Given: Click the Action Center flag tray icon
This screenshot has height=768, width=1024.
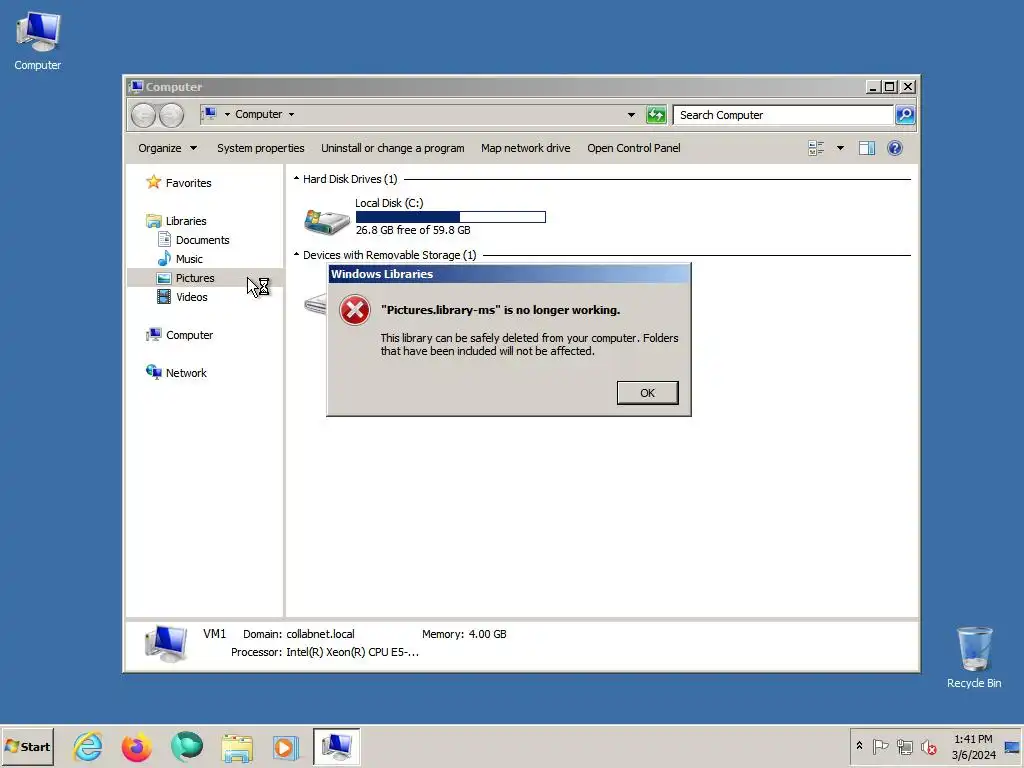Looking at the screenshot, I should pyautogui.click(x=880, y=746).
